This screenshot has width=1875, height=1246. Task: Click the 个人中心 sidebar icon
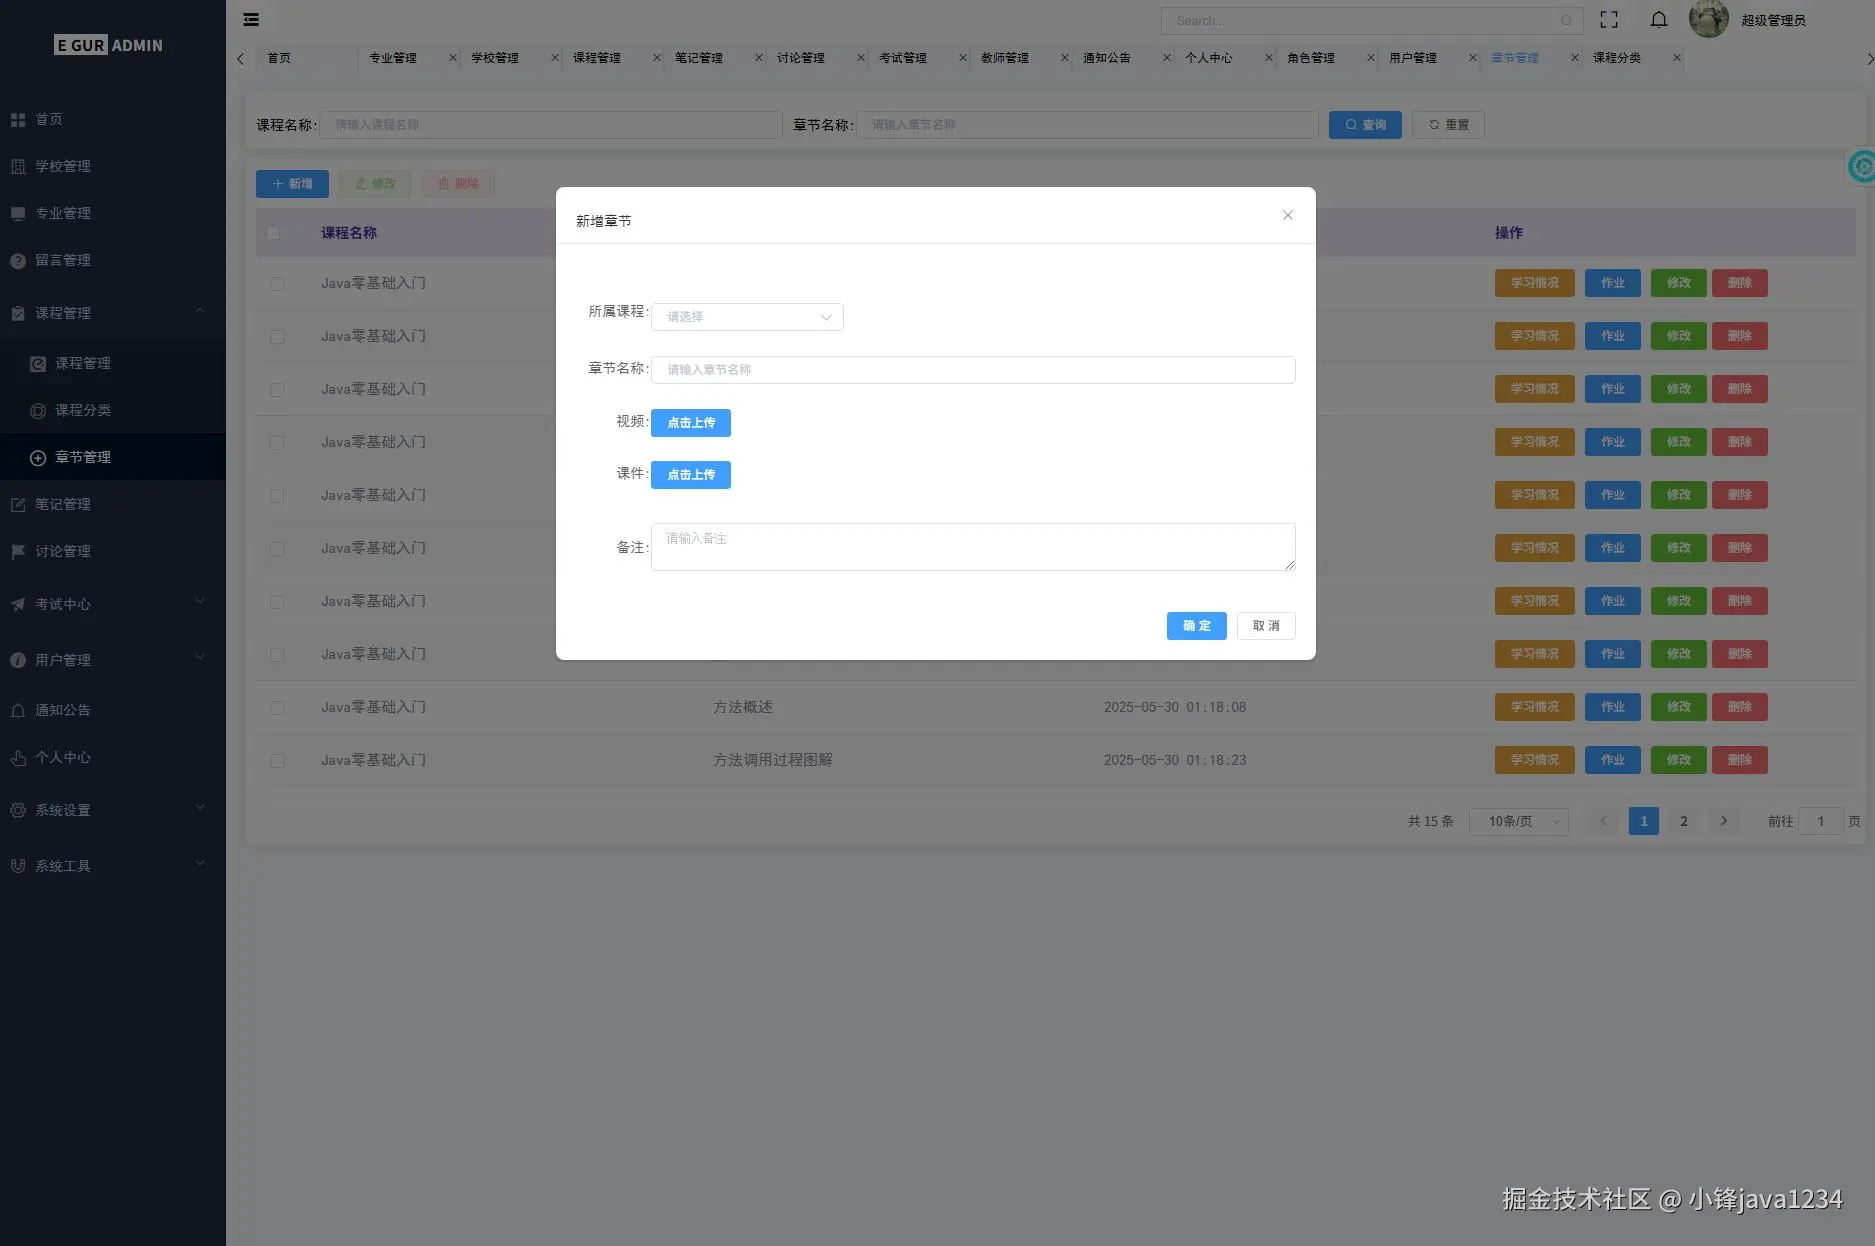[x=18, y=757]
